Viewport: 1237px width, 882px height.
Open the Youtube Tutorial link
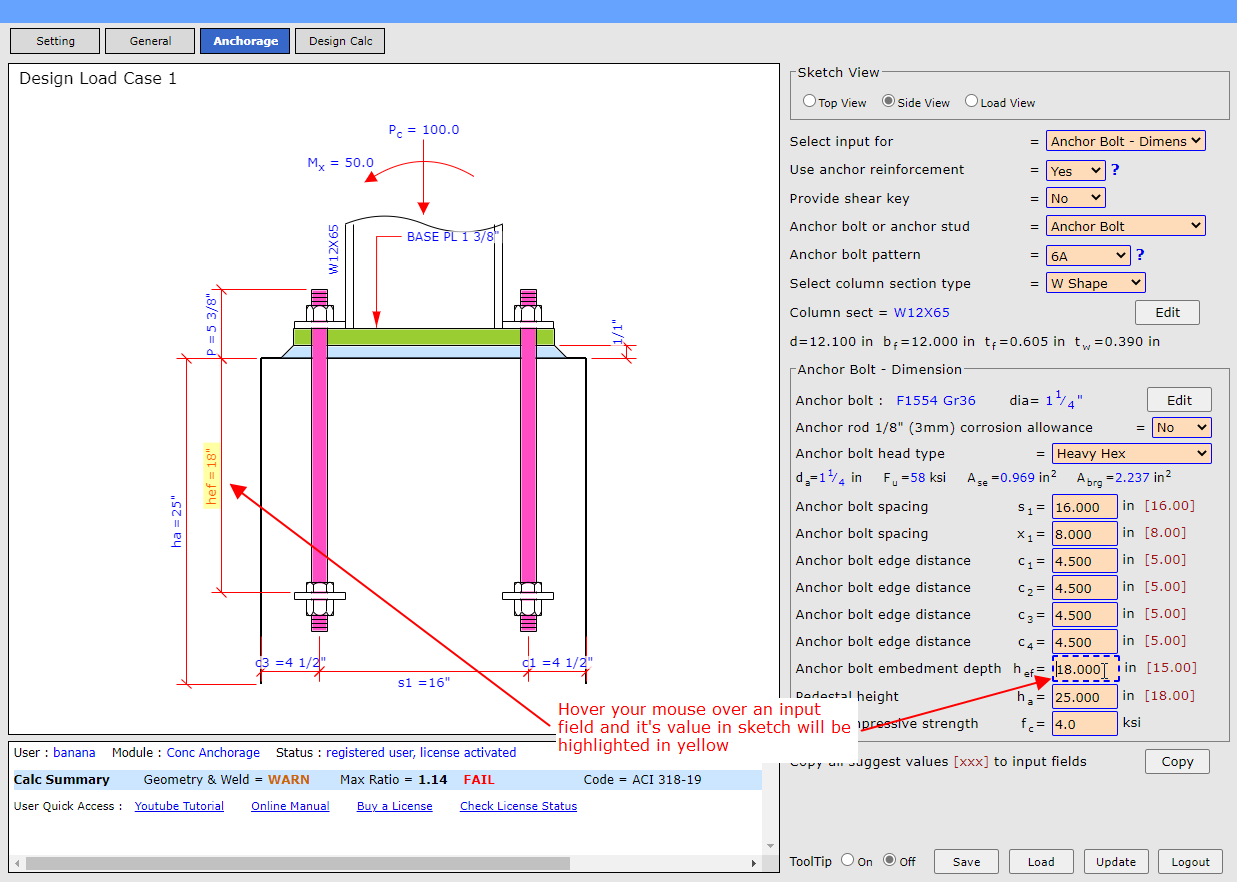pos(179,806)
